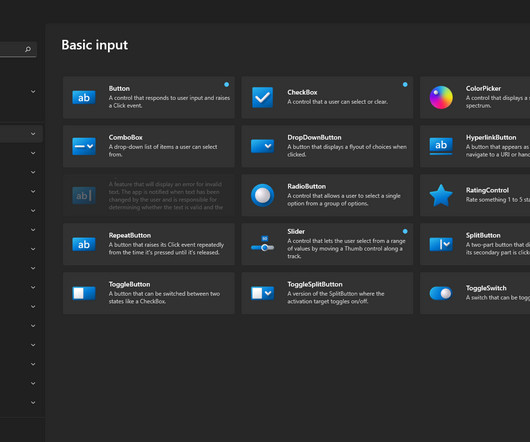Open the ToggleSwitch sample title
The height and width of the screenshot is (442, 530).
click(x=486, y=288)
